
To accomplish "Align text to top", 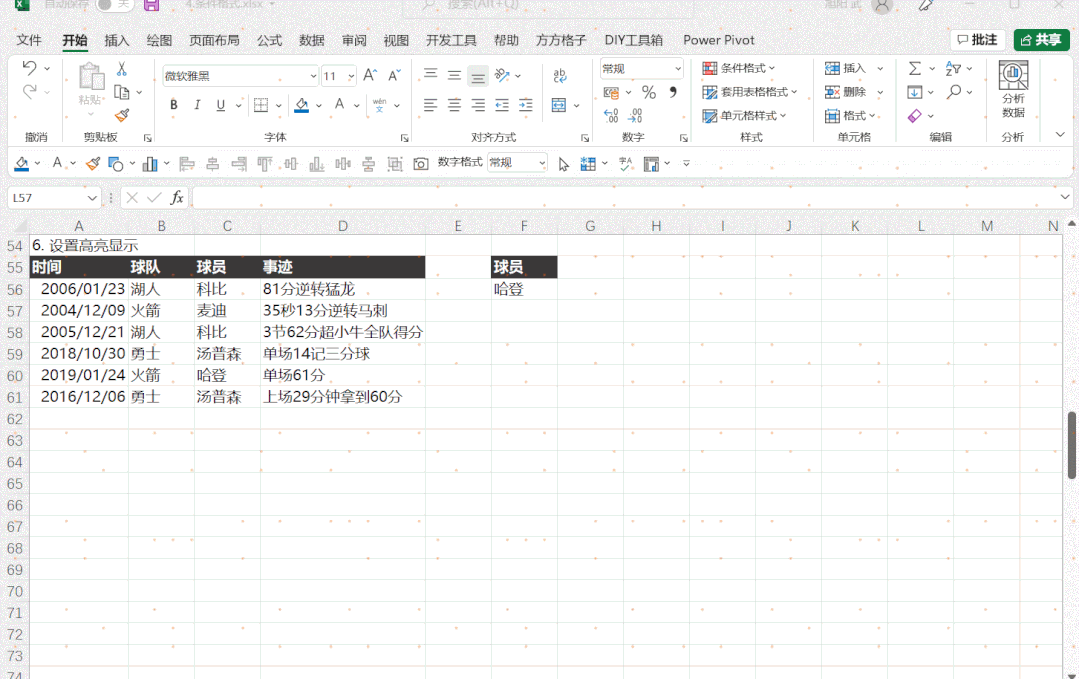I will pos(431,75).
